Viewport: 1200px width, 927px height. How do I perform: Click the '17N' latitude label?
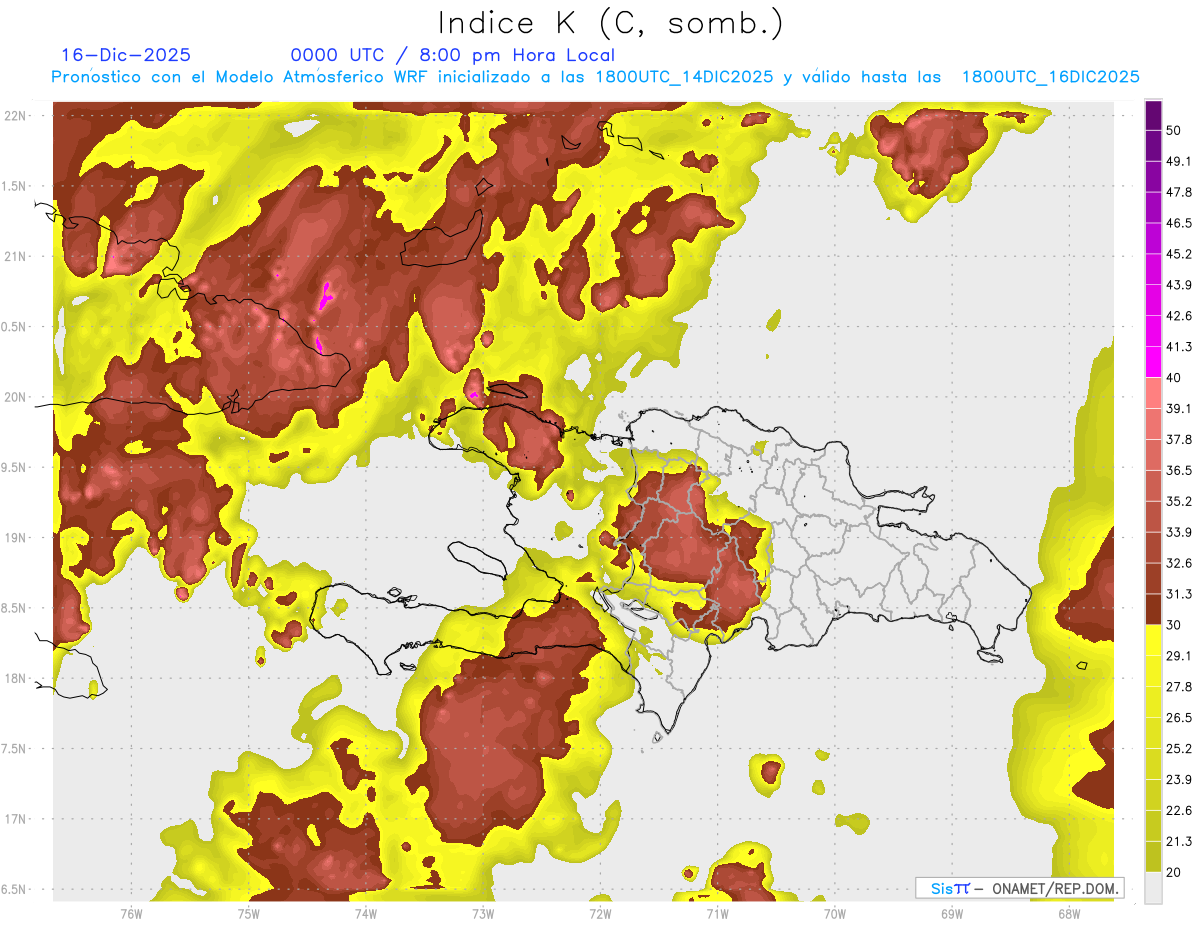[16, 819]
